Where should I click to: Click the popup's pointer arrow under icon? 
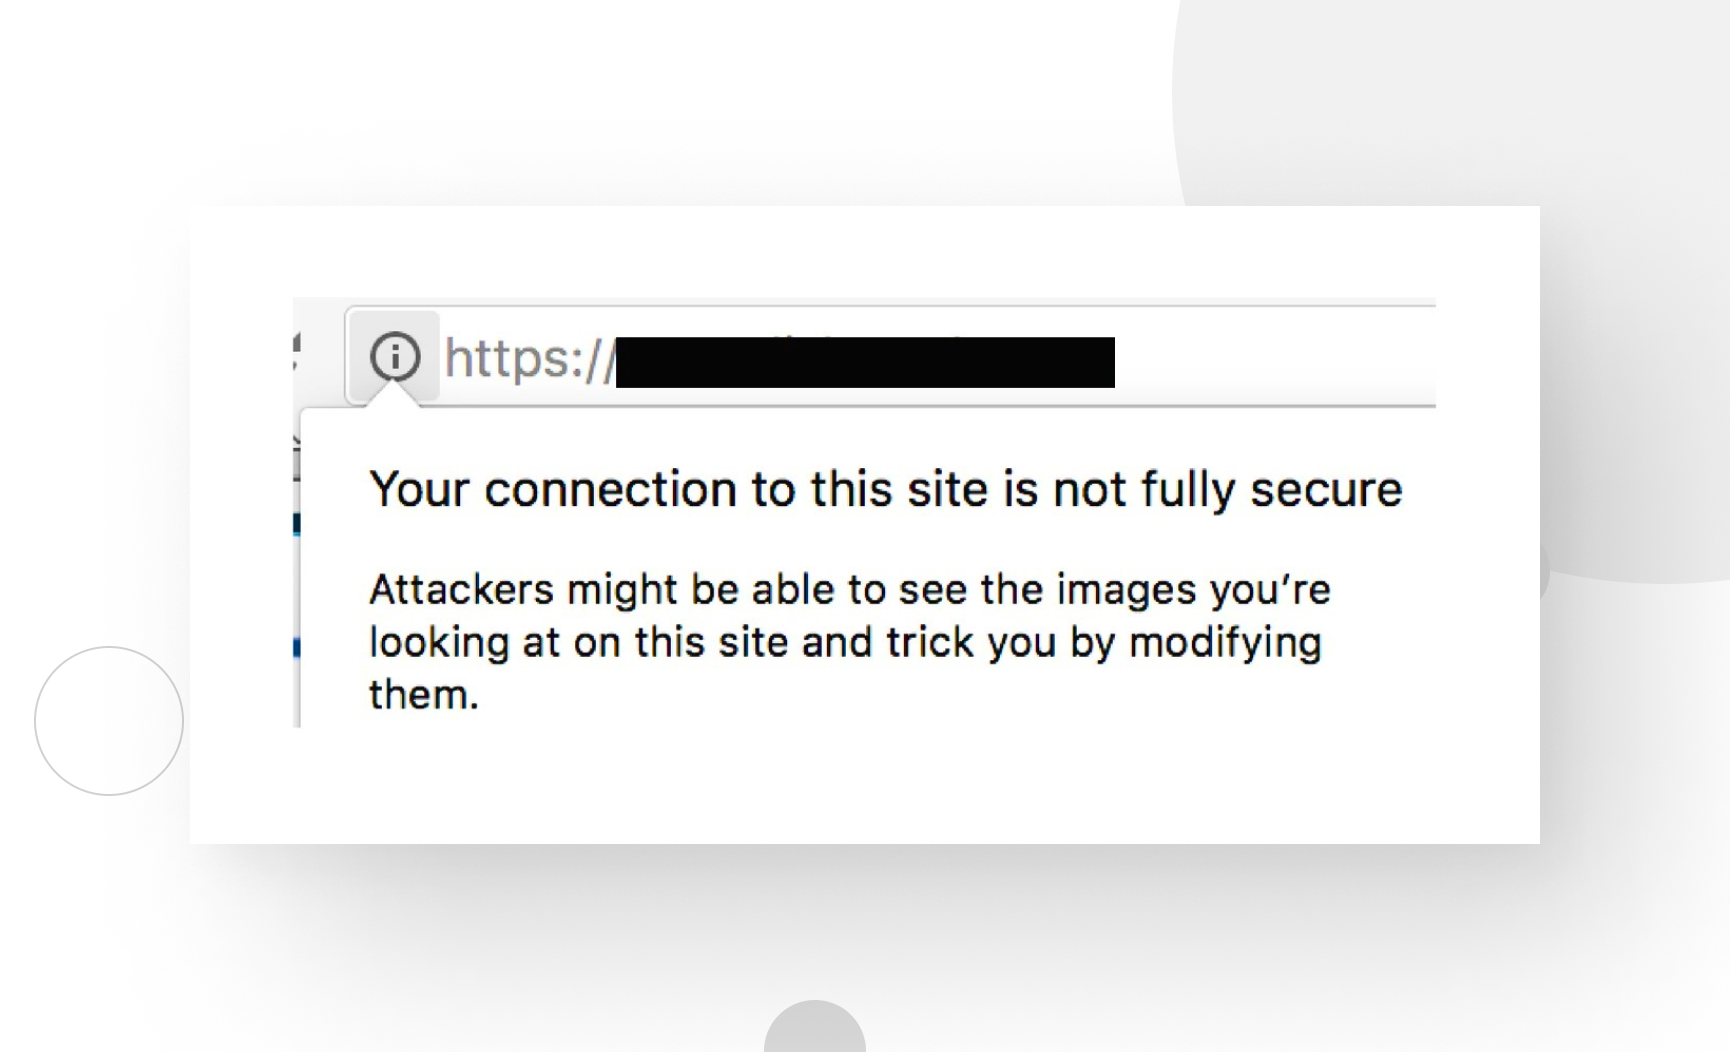[394, 396]
